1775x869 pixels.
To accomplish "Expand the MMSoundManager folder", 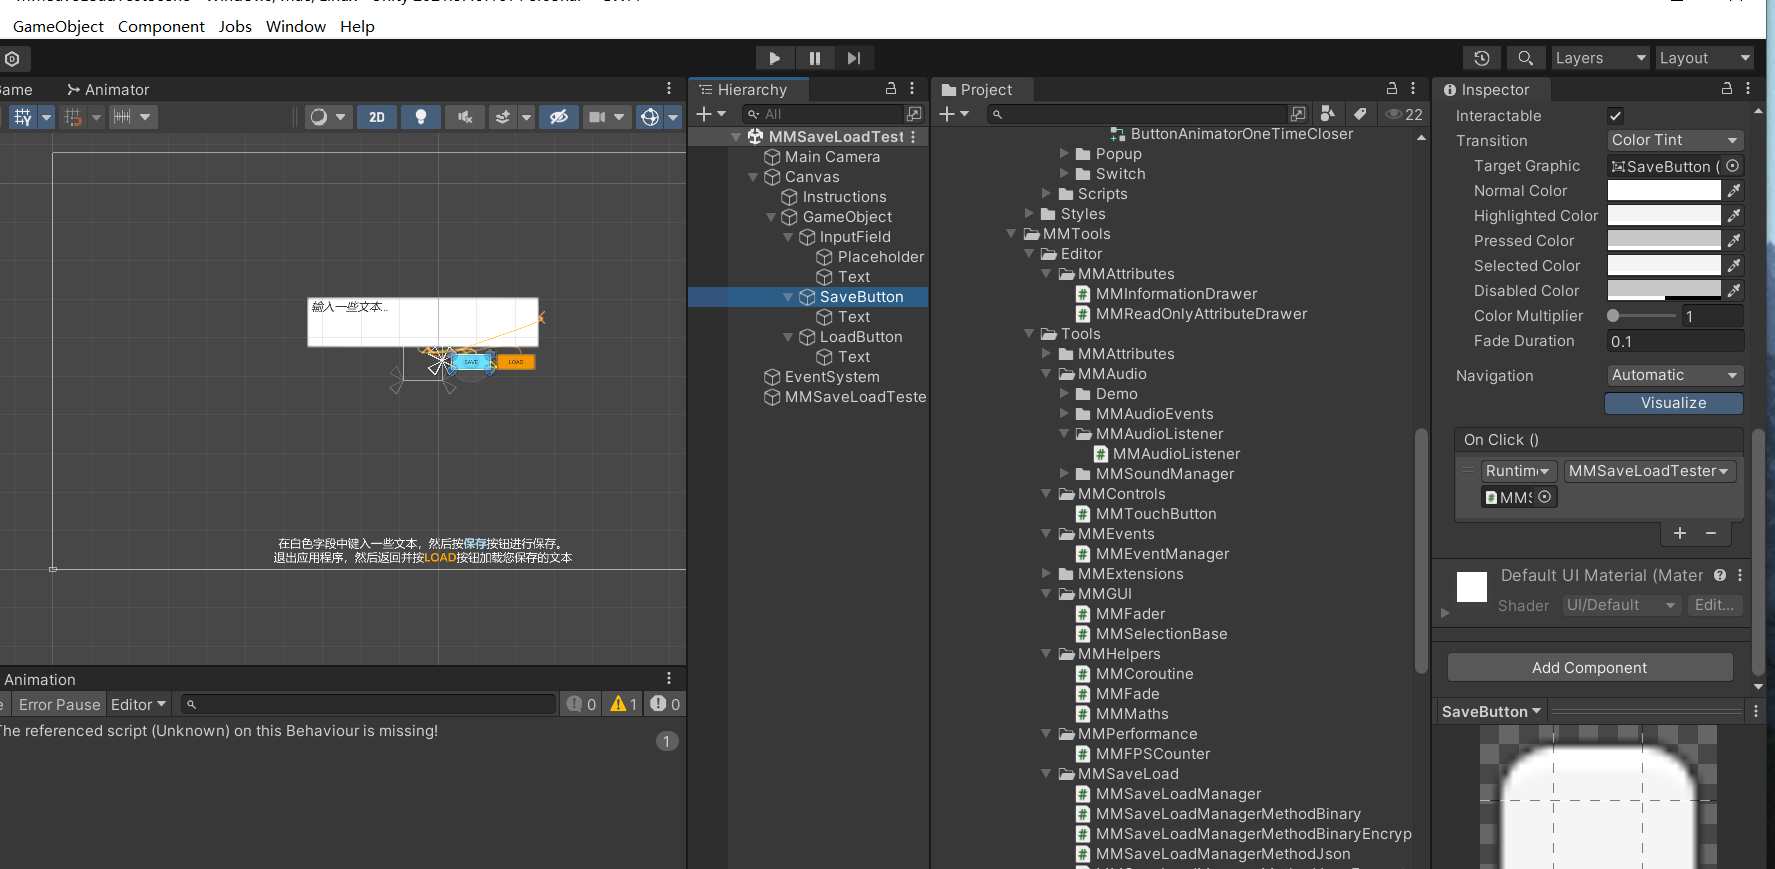I will [x=1064, y=474].
